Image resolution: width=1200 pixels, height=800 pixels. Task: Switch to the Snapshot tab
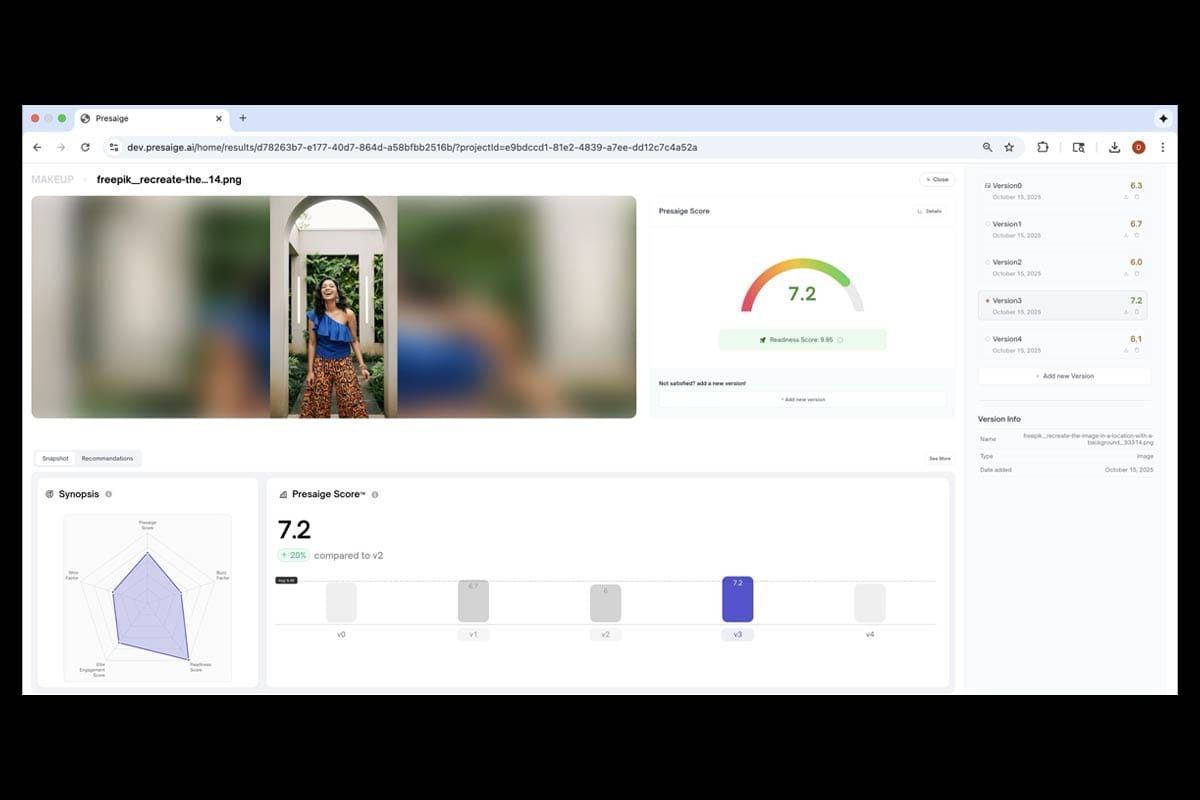[55, 458]
